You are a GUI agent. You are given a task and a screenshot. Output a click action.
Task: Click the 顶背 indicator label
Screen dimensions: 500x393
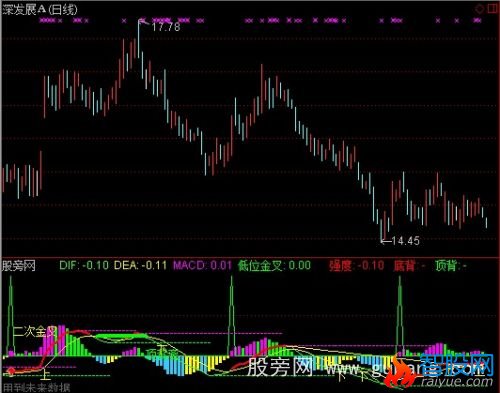451,266
